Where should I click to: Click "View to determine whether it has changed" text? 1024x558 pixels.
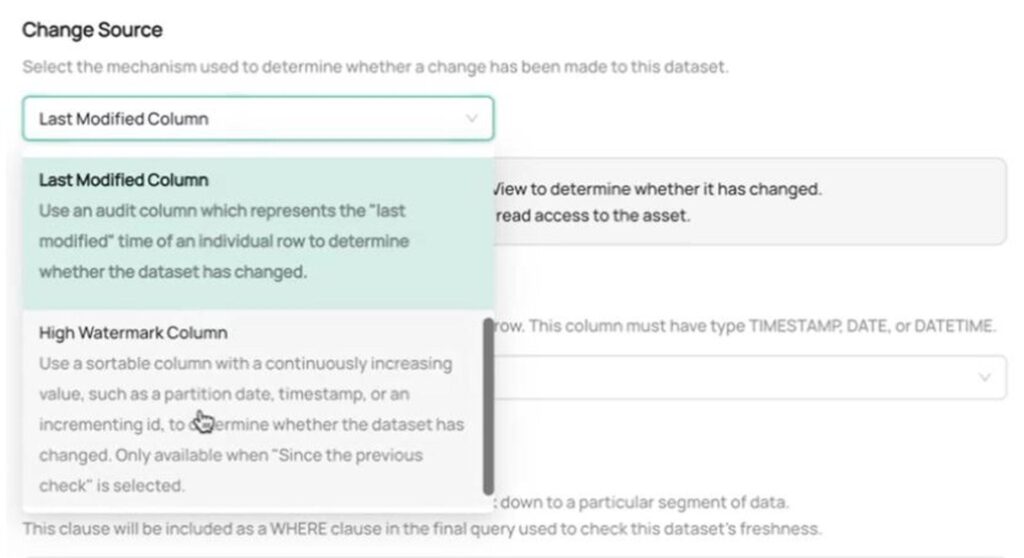[x=658, y=188]
